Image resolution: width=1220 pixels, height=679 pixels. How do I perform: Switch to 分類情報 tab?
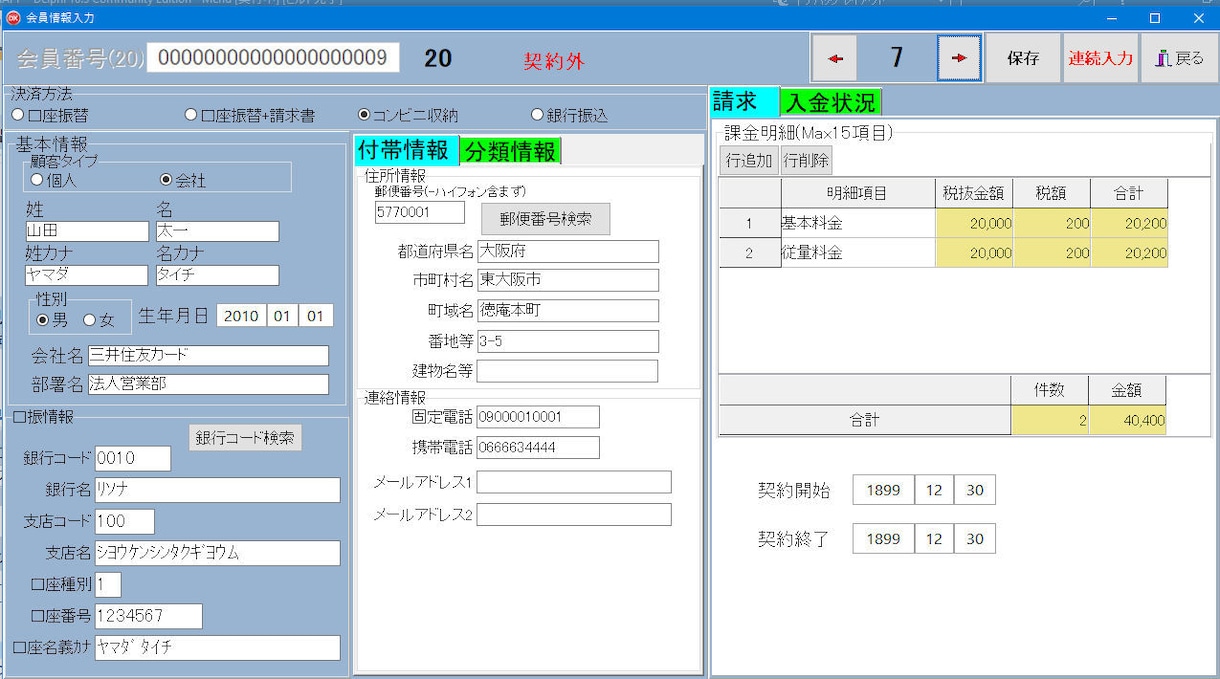[x=510, y=151]
